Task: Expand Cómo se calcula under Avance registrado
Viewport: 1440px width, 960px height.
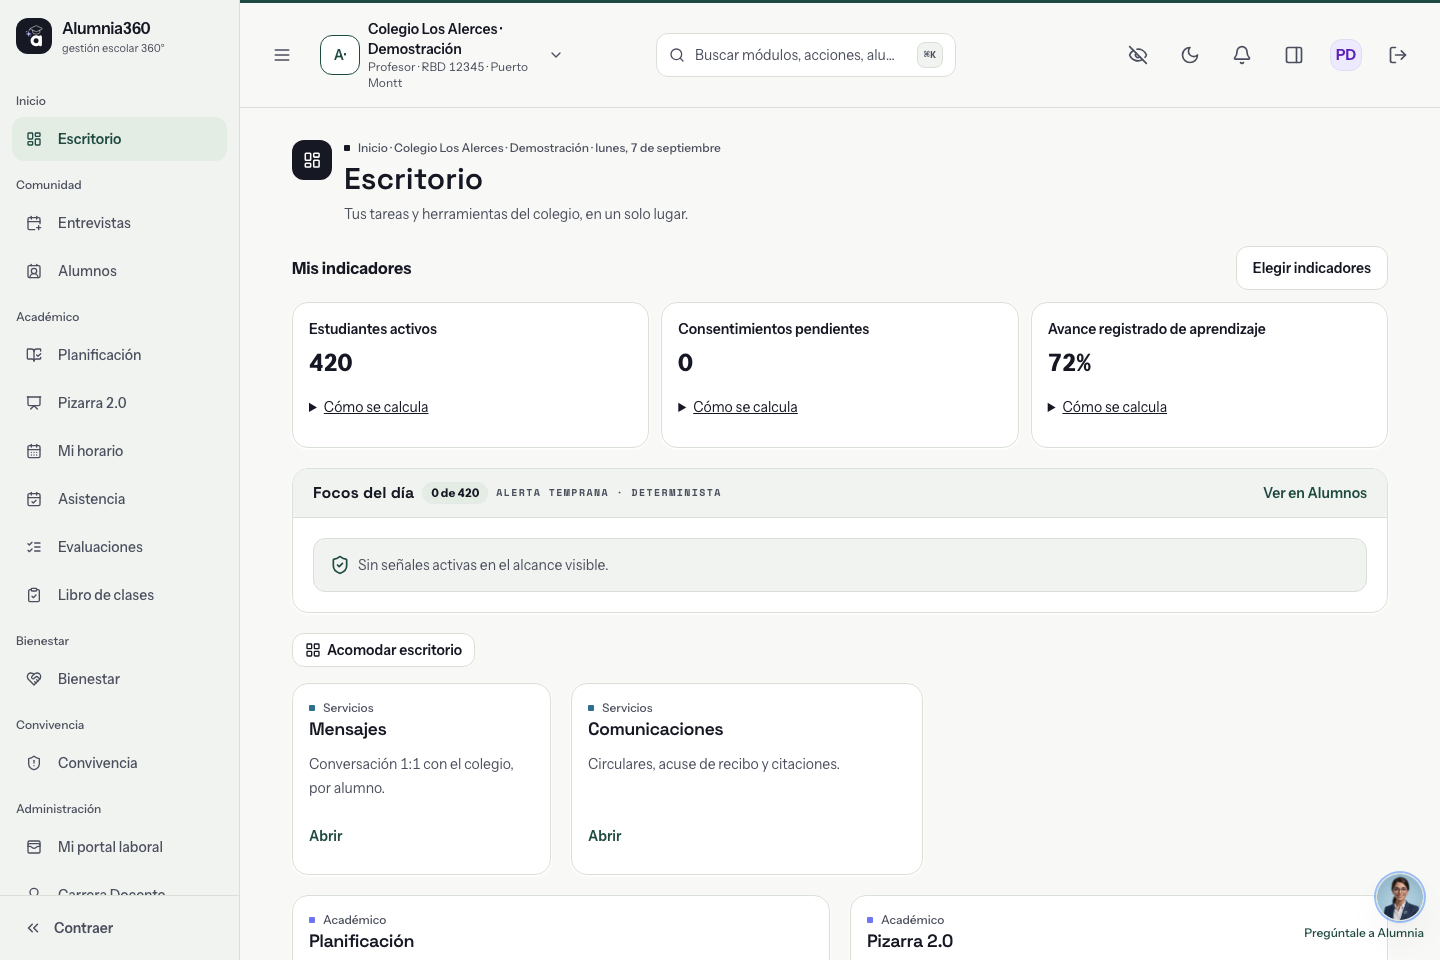Action: [1107, 407]
